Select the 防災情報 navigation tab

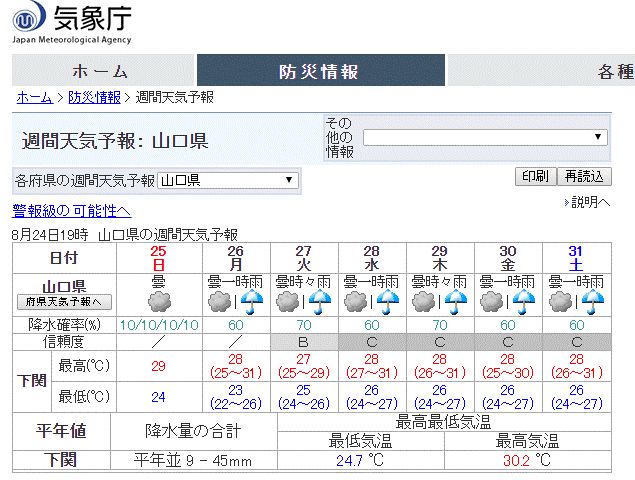click(x=319, y=71)
